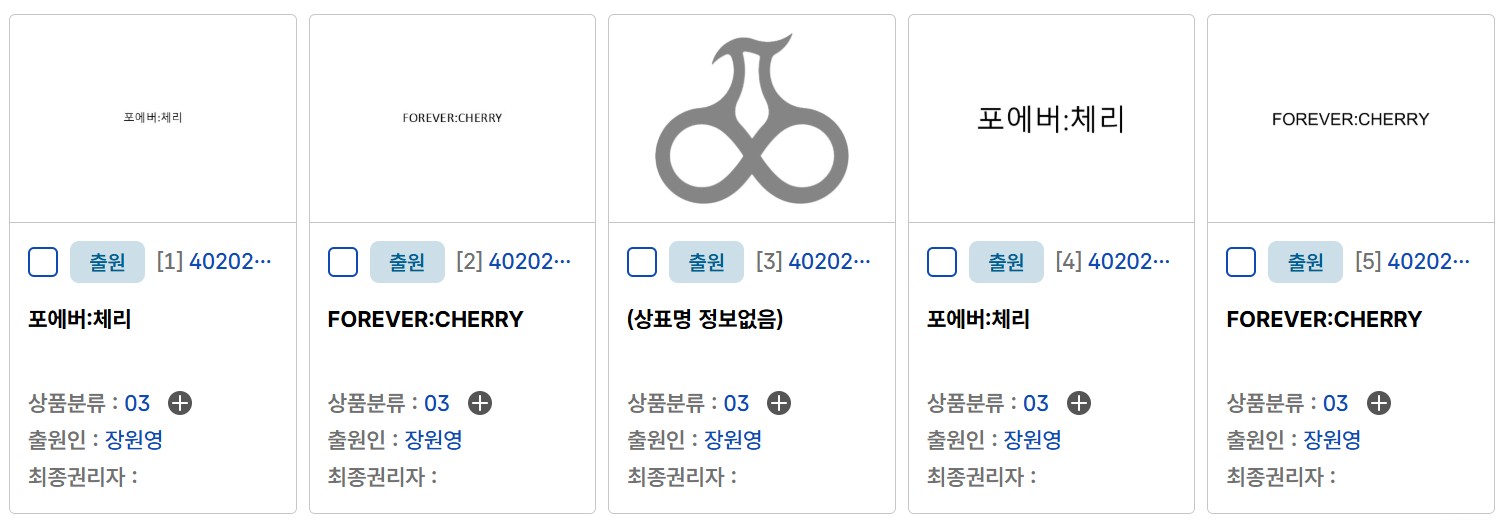Viewport: 1504px width, 520px height.
Task: Enable the checkbox for result [5]
Action: click(1241, 262)
